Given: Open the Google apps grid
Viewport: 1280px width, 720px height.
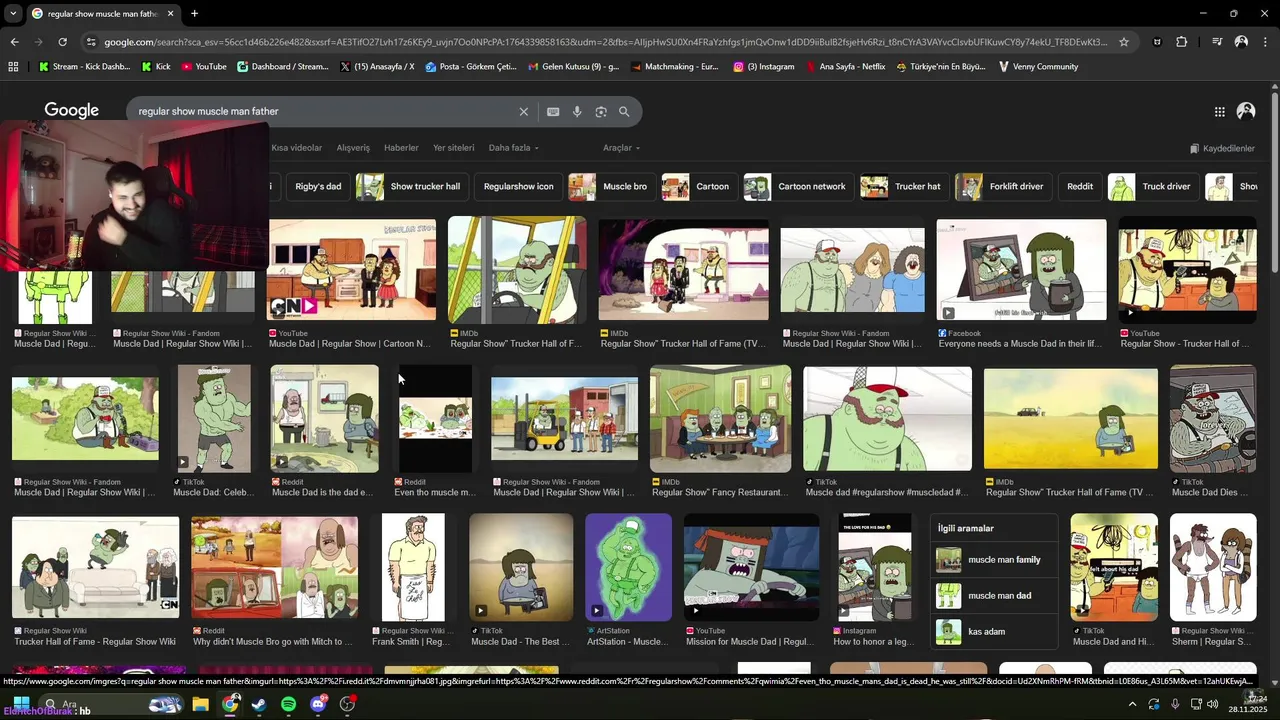Looking at the screenshot, I should tap(1220, 112).
